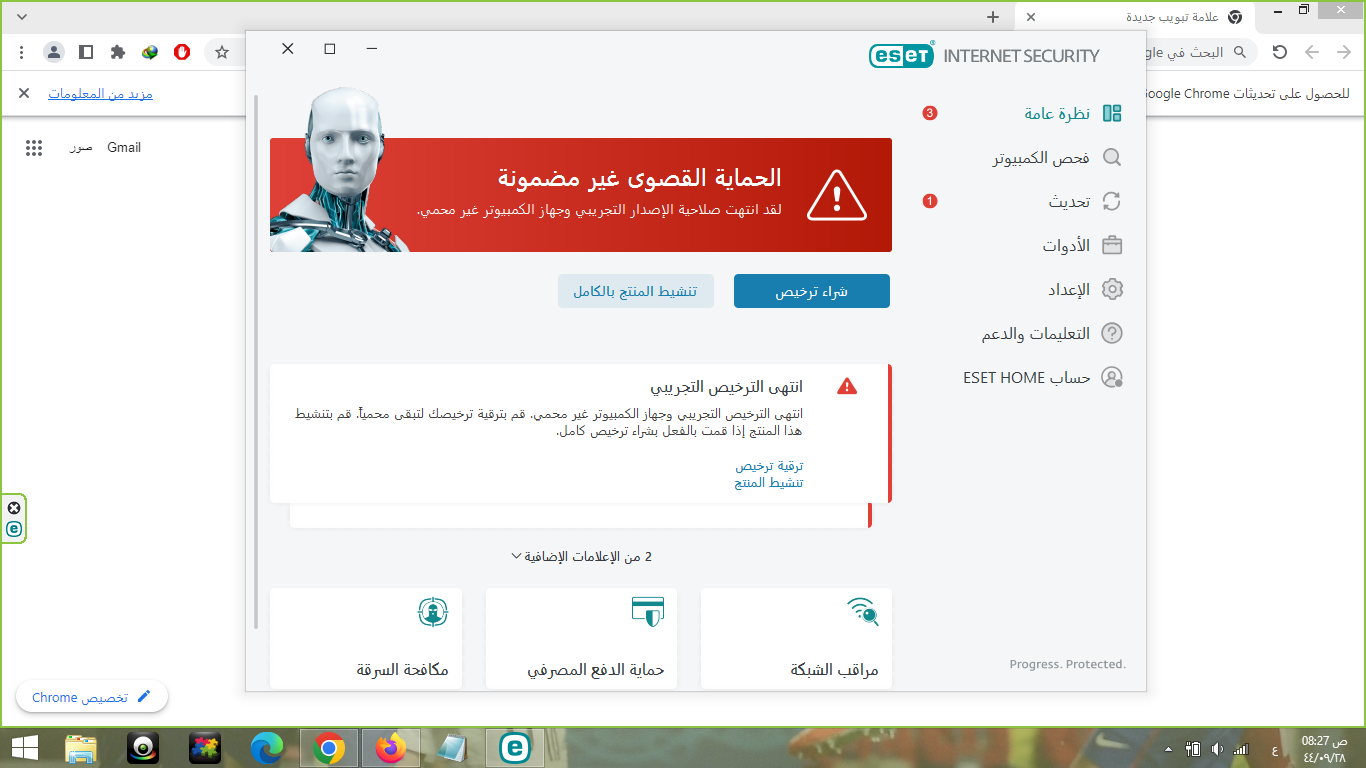Open the Windows Start menu
This screenshot has height=768, width=1366.
(x=24, y=748)
